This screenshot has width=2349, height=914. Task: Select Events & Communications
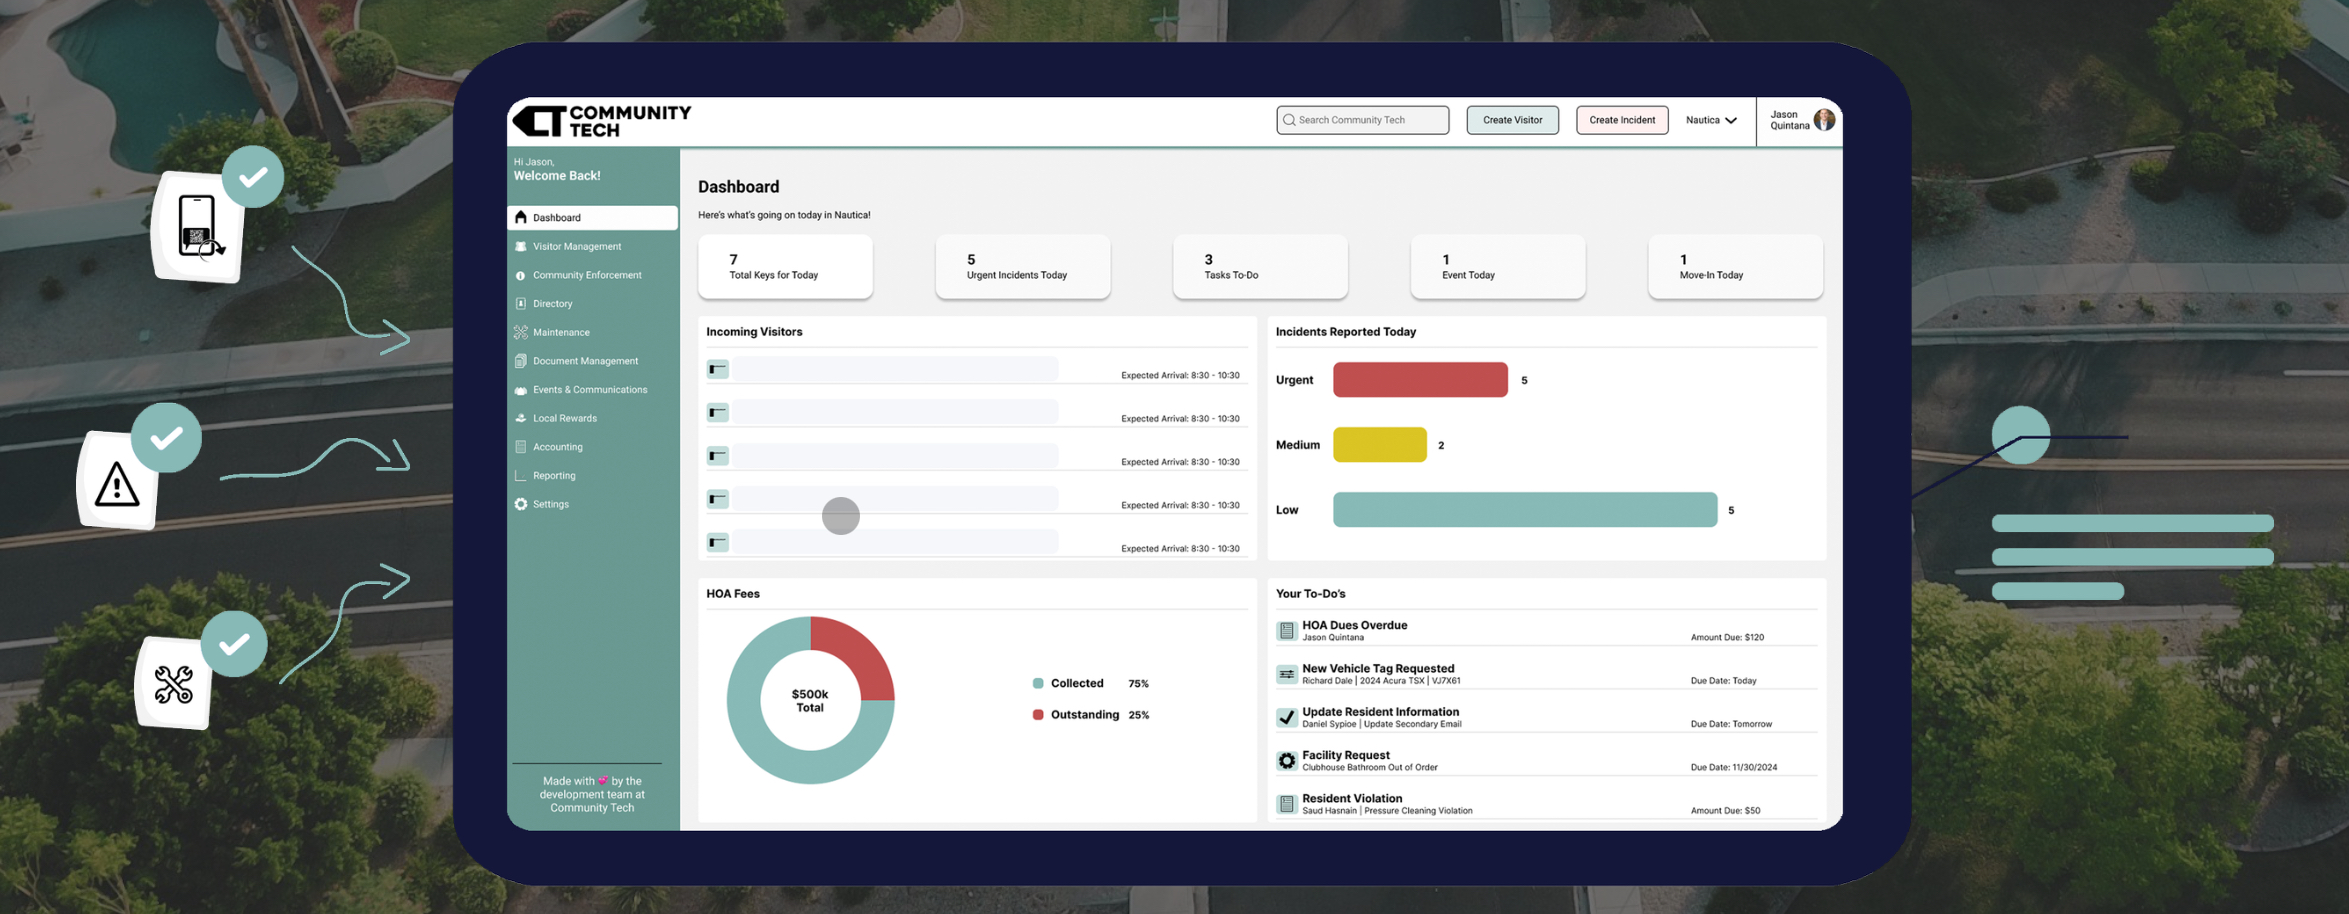pos(590,389)
